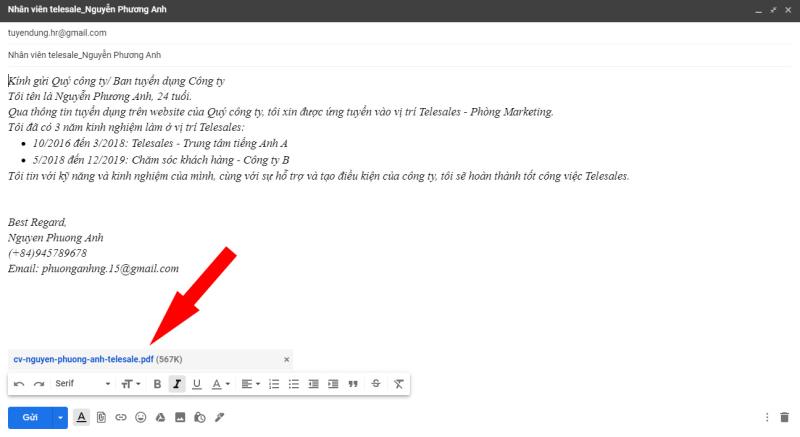Toggle bold formatting
The height and width of the screenshot is (437, 800).
click(x=157, y=384)
